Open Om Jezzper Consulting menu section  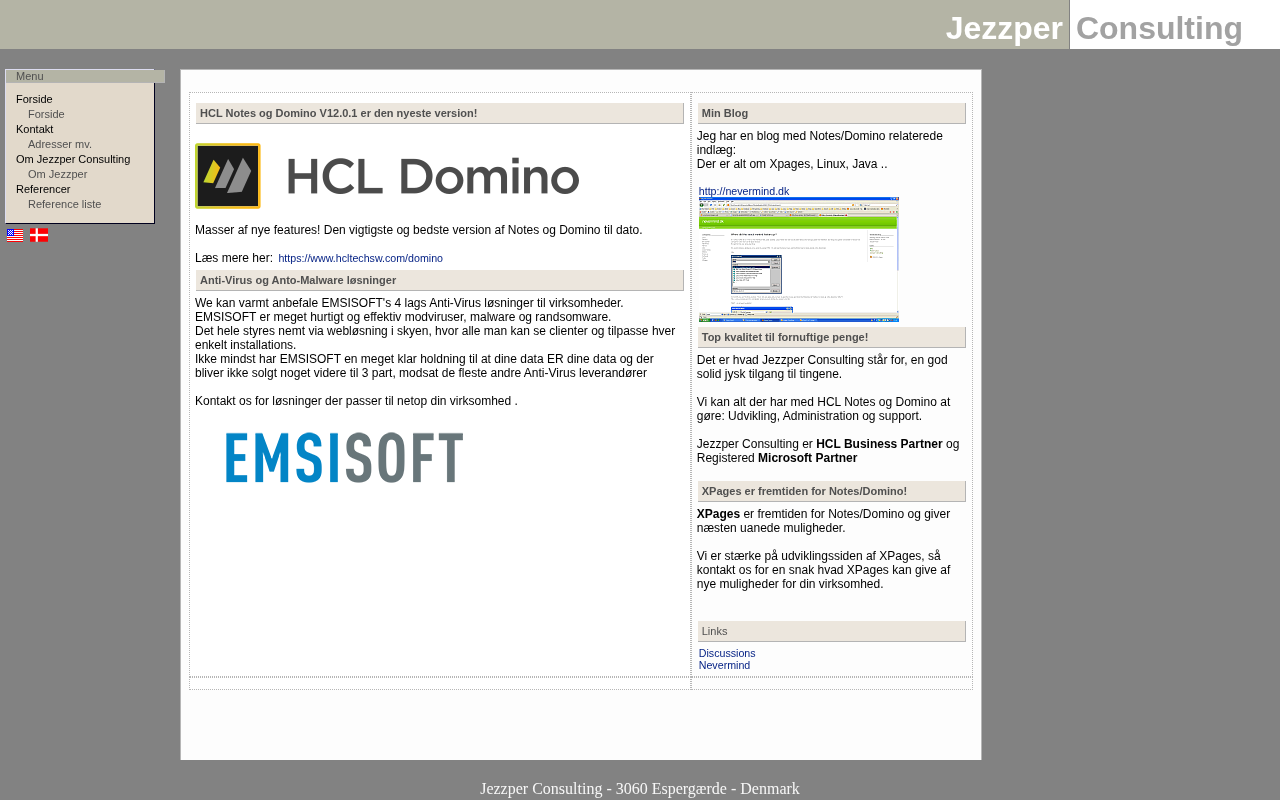(x=73, y=159)
